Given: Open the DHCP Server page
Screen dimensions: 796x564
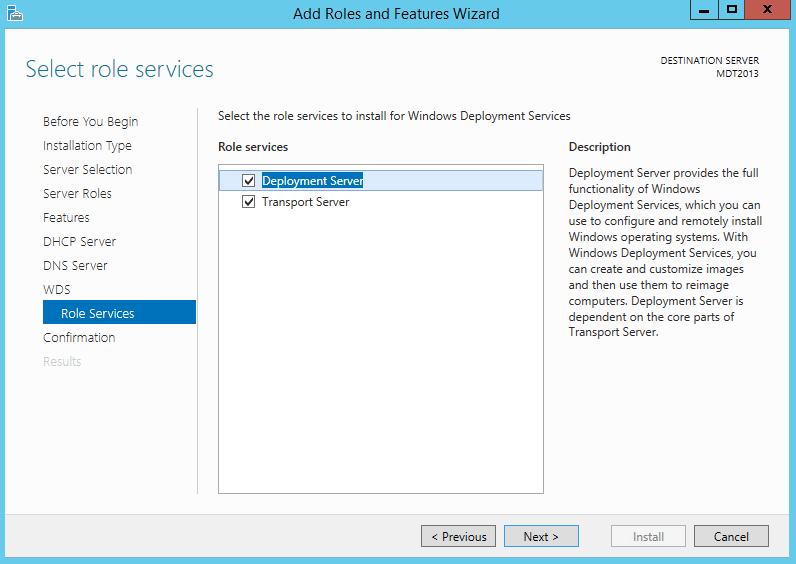Looking at the screenshot, I should (79, 242).
